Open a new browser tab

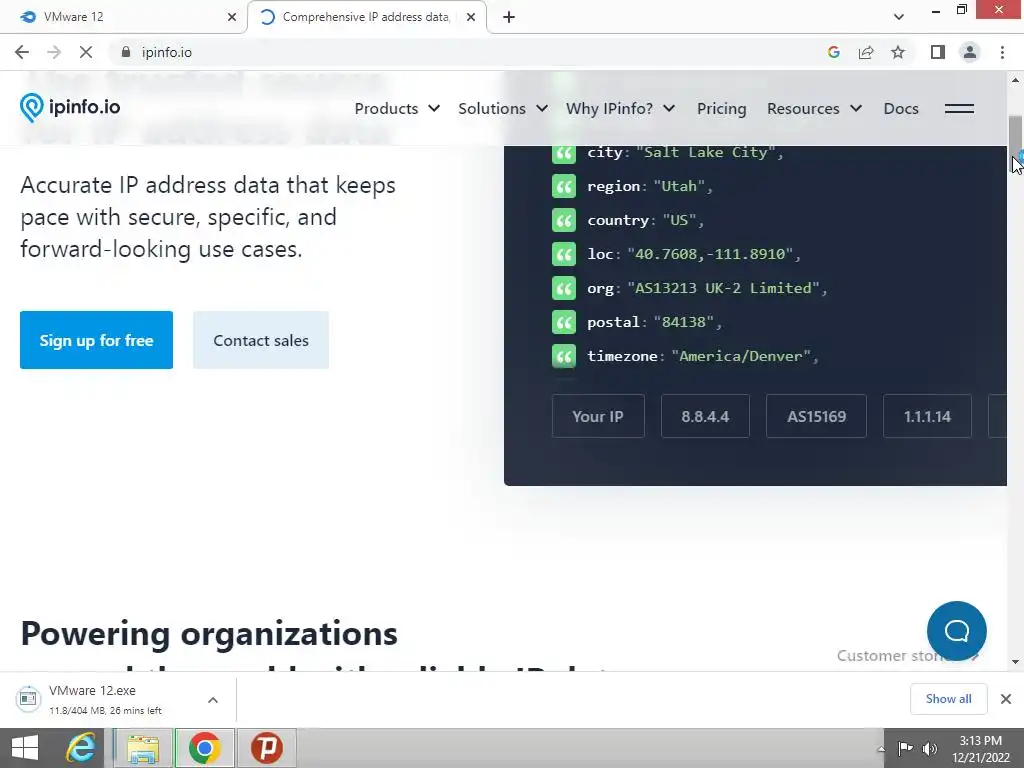coord(509,17)
